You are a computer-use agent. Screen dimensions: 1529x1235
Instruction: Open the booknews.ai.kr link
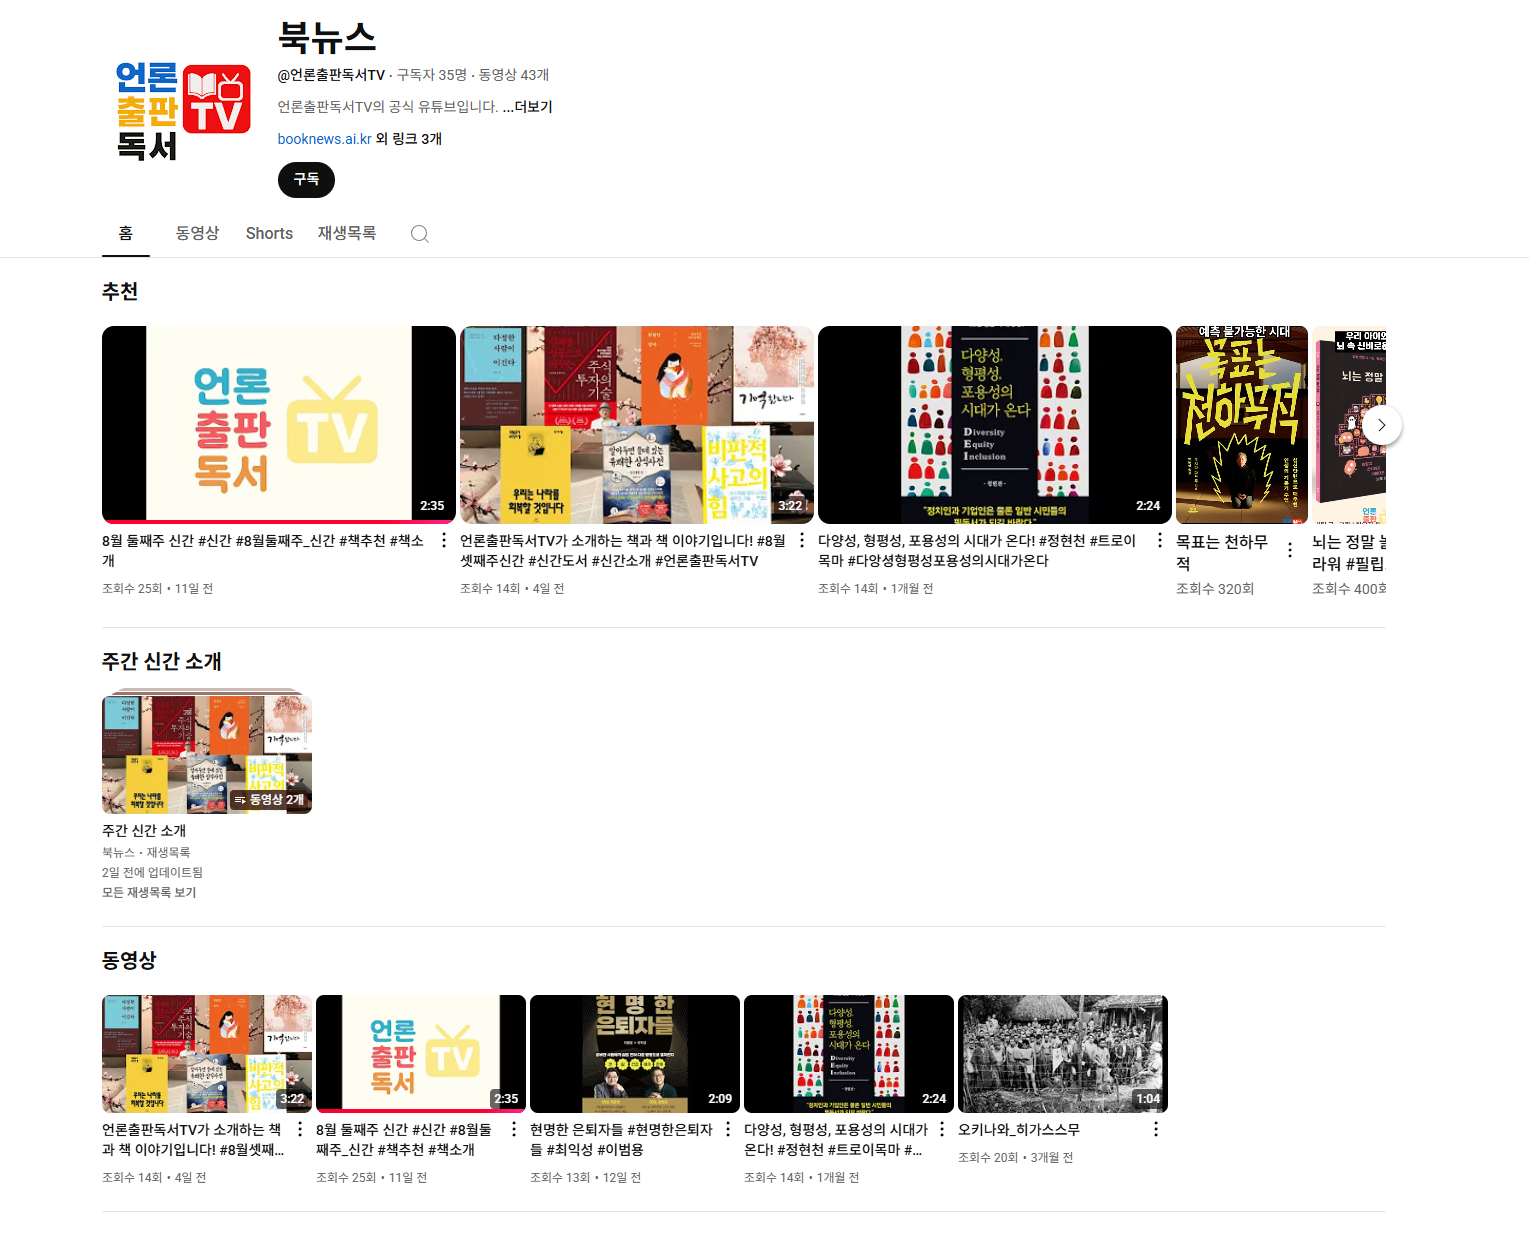click(323, 138)
